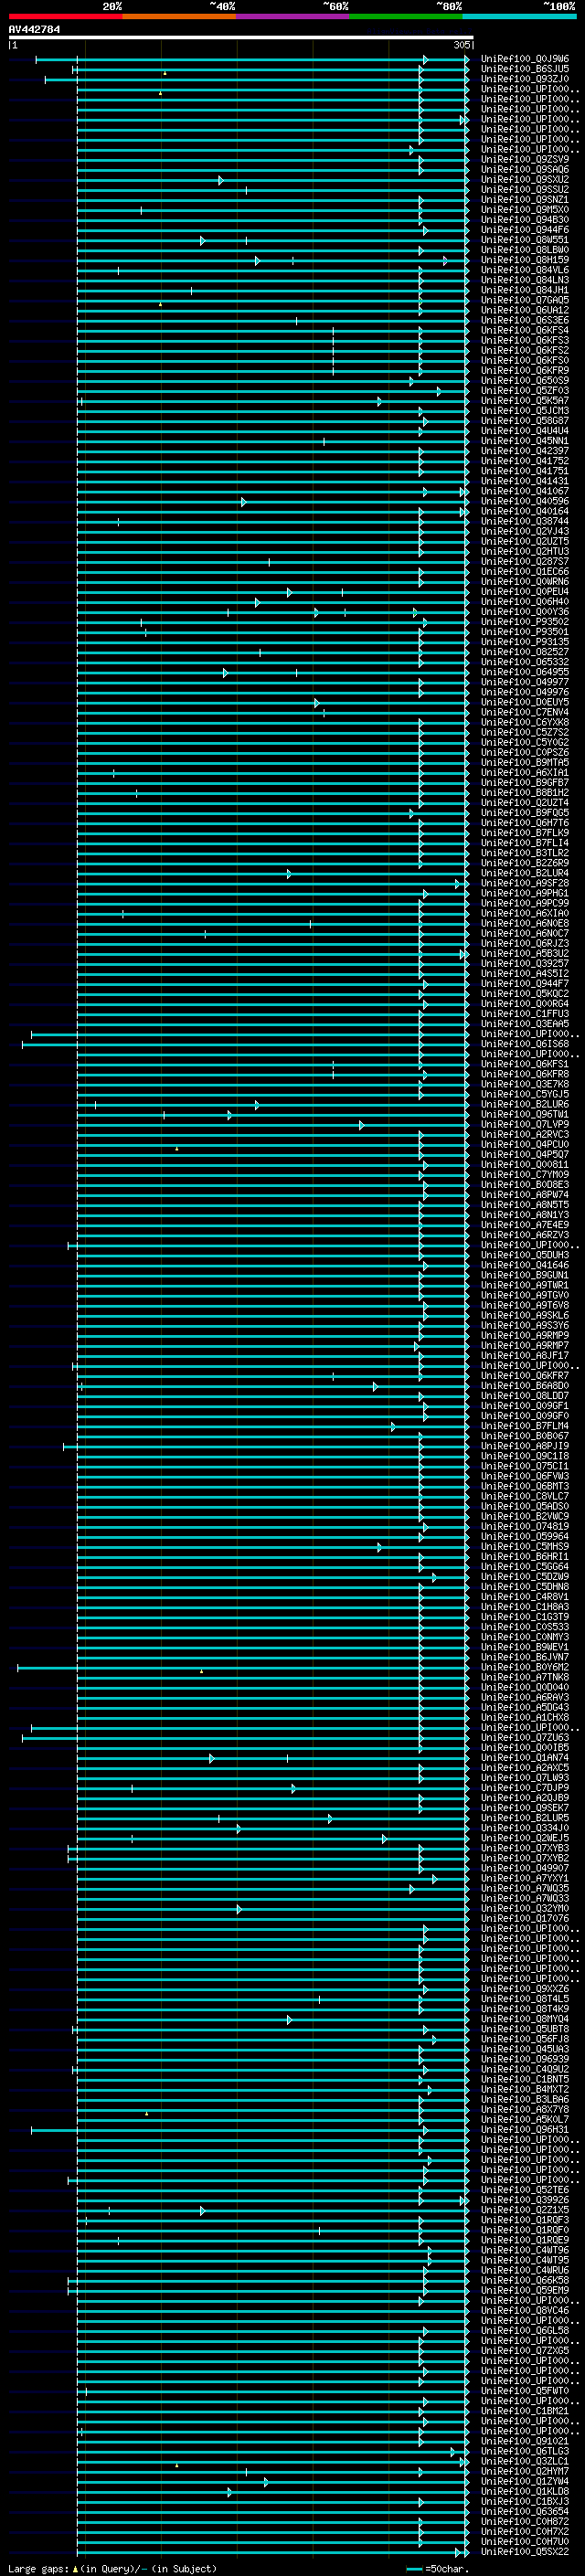Open hit UniRef100_B6SJU5
585x2576 pixels.
click(525, 69)
